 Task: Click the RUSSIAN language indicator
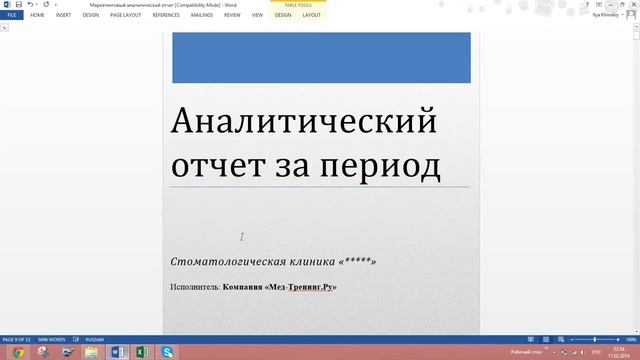click(x=94, y=340)
